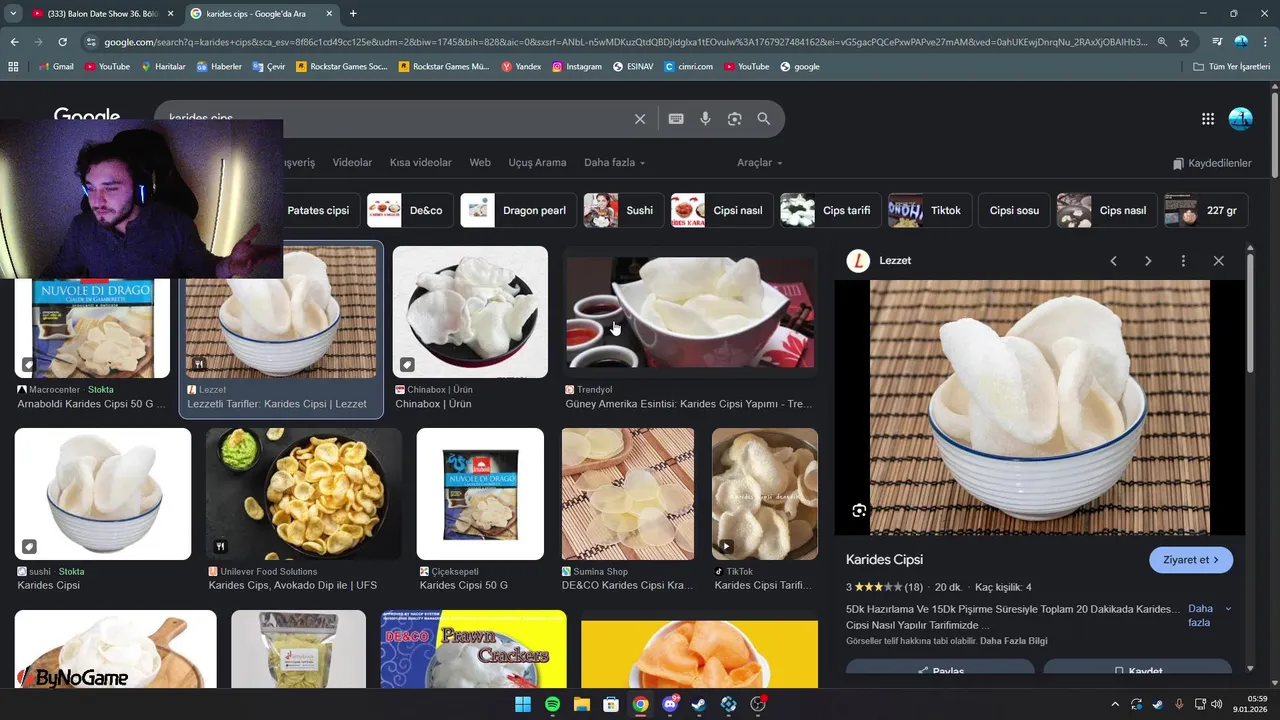
Task: Open Spotify from the taskbar
Action: [552, 704]
